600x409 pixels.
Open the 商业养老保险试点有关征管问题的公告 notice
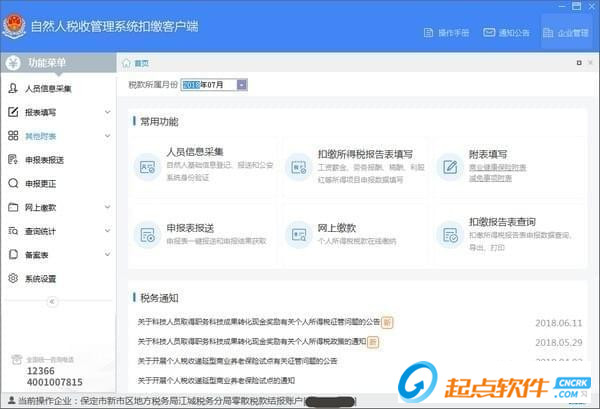(237, 361)
